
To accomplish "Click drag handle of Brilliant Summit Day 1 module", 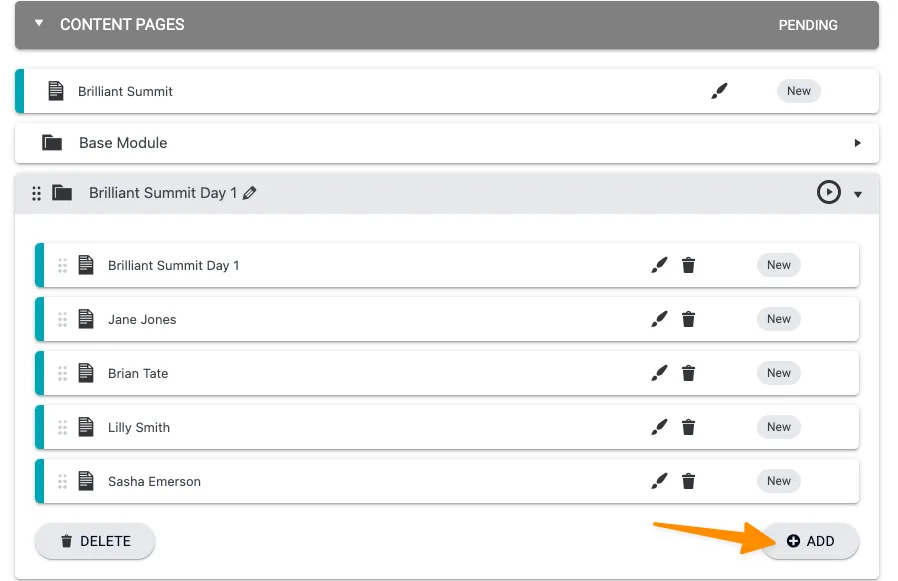I will pyautogui.click(x=37, y=193).
